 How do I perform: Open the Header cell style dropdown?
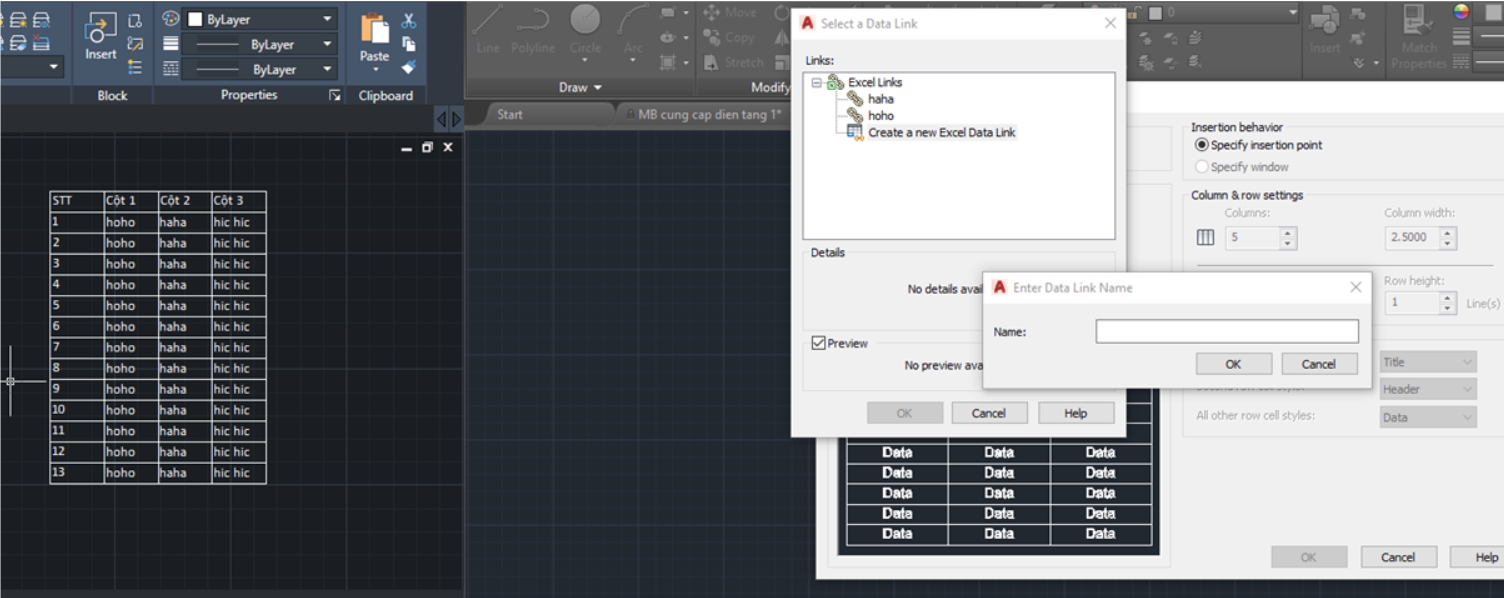pos(1428,389)
